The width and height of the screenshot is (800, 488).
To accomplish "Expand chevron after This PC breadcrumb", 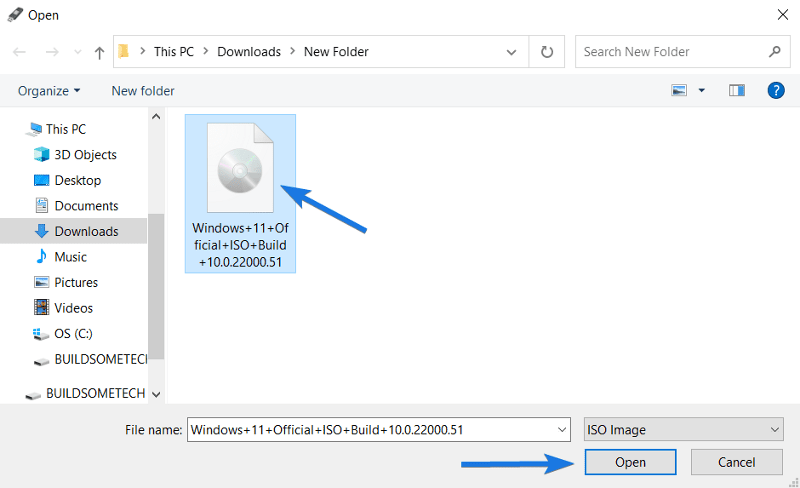I will coord(206,51).
